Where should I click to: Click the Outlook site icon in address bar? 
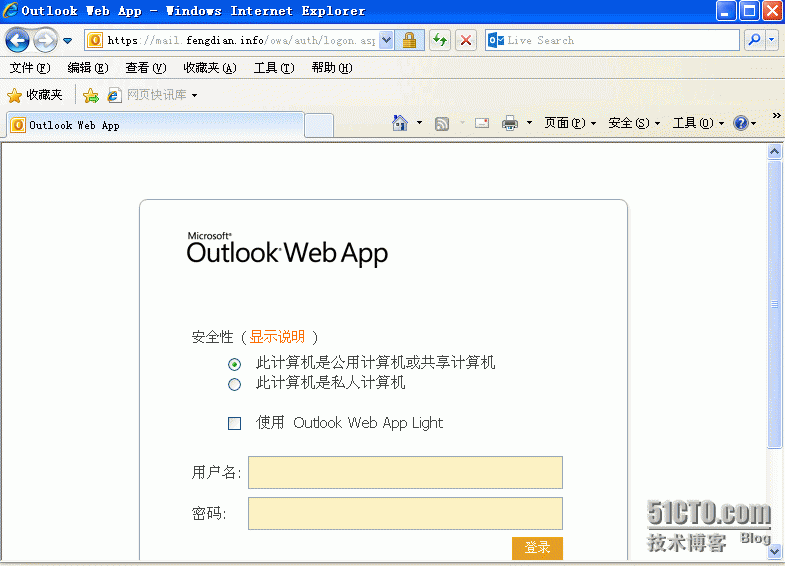tap(95, 41)
